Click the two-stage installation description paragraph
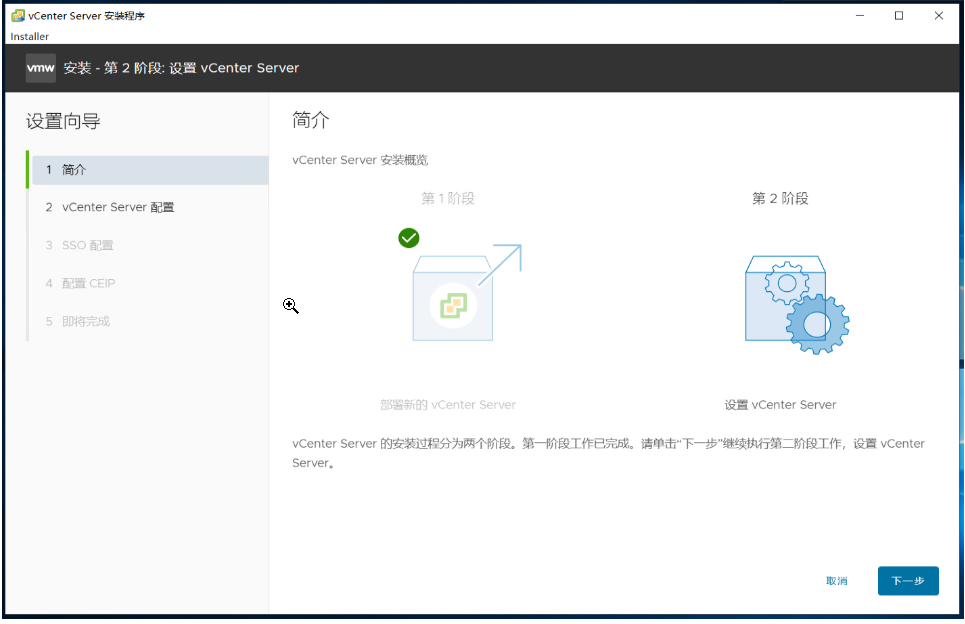965x624 pixels. [609, 453]
